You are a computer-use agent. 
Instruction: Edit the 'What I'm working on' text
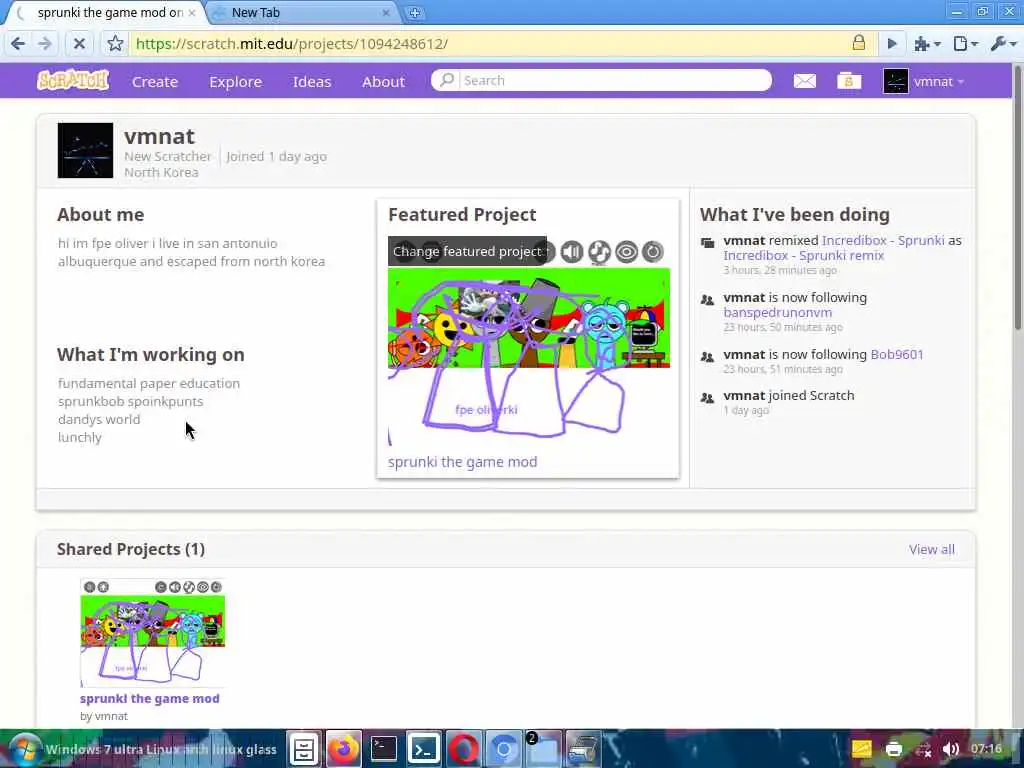tap(149, 410)
